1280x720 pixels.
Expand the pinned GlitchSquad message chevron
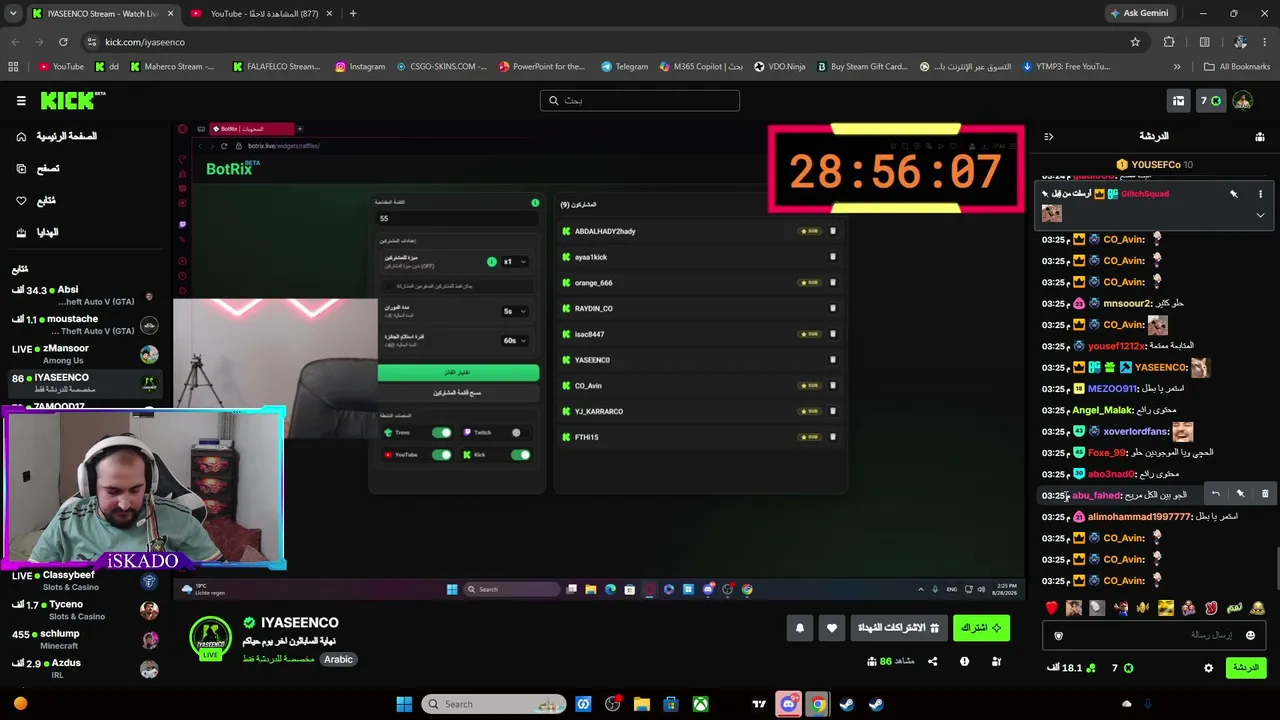point(1260,215)
